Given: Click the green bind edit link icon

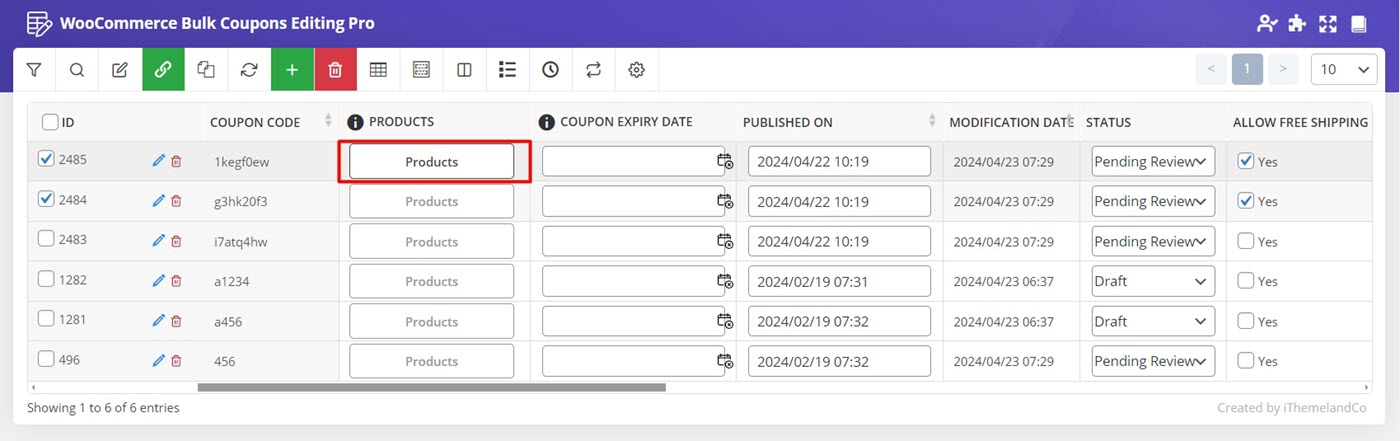Looking at the screenshot, I should pos(163,70).
